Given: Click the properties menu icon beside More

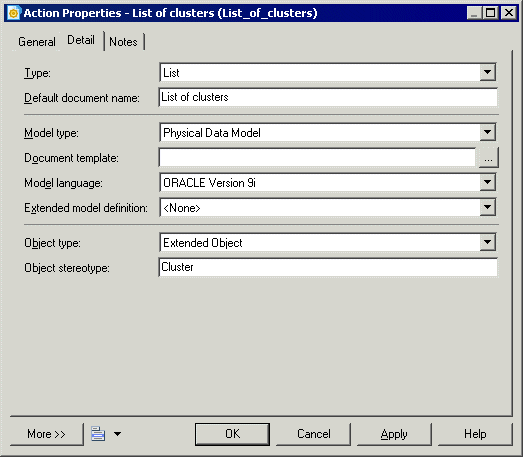Looking at the screenshot, I should [98, 434].
